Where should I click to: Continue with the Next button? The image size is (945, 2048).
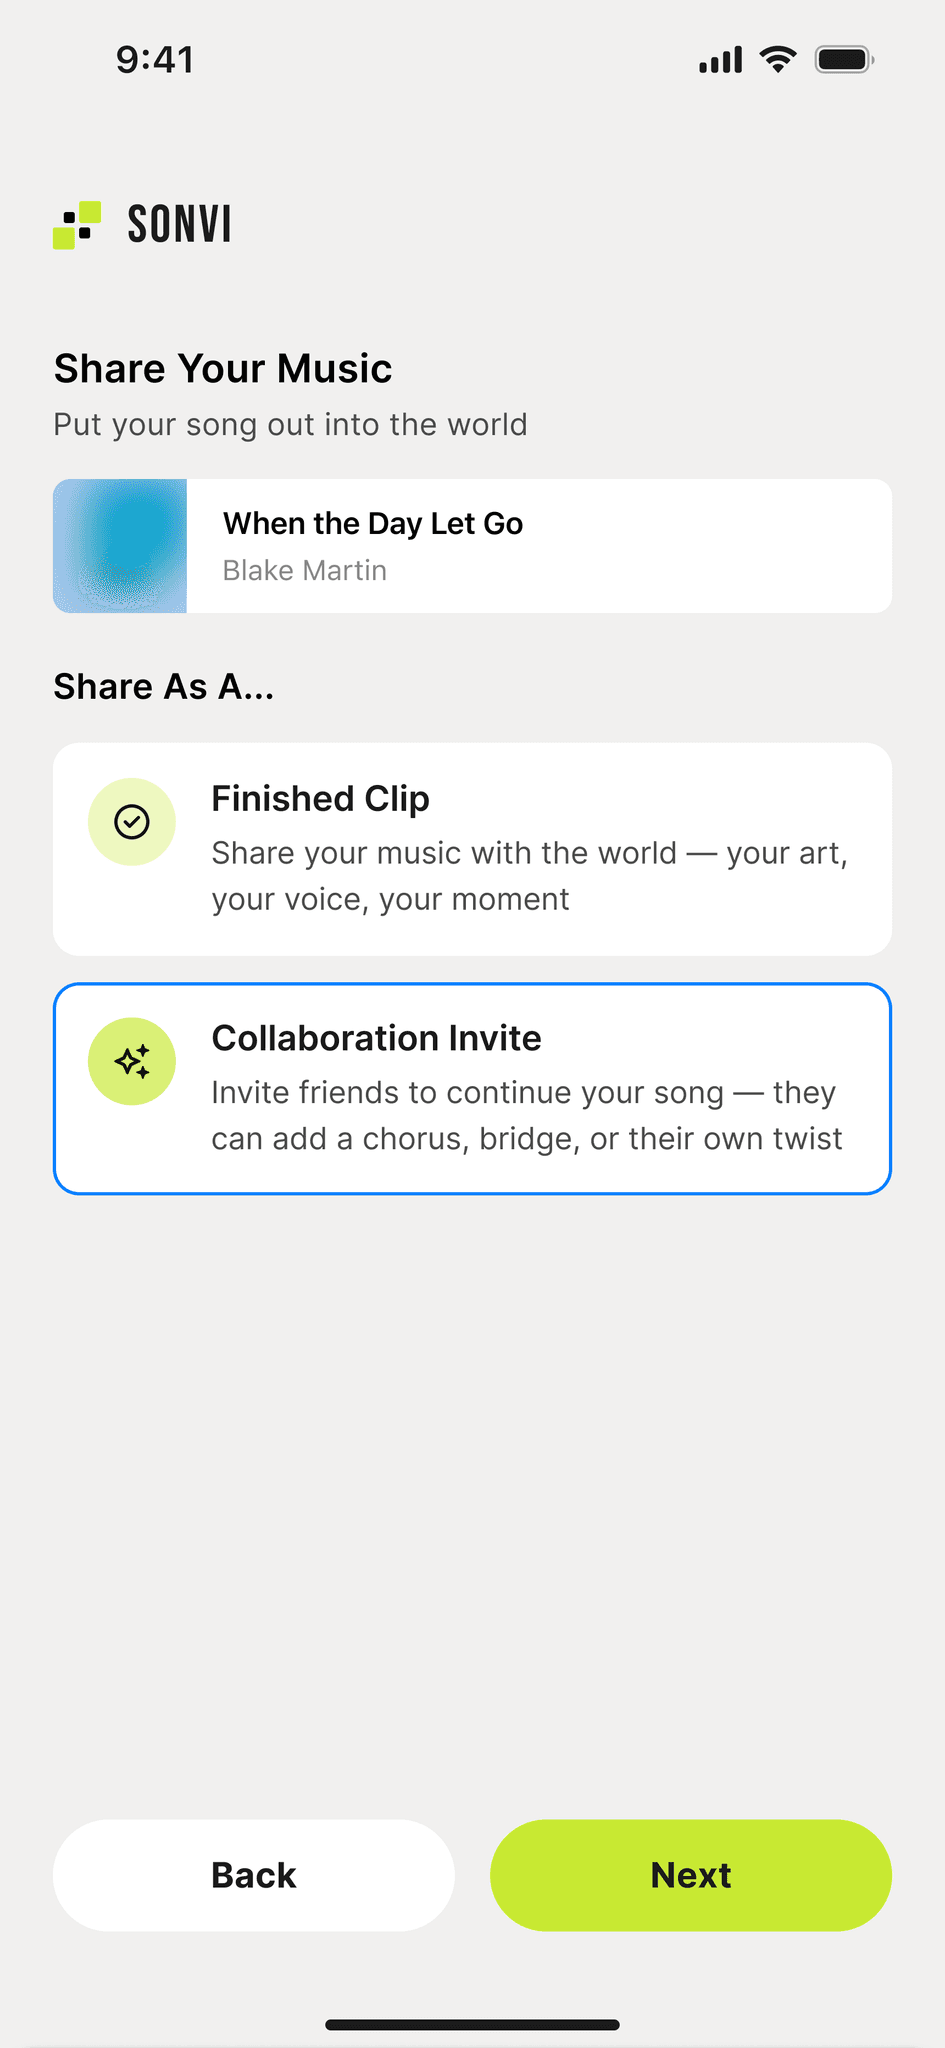point(691,1875)
